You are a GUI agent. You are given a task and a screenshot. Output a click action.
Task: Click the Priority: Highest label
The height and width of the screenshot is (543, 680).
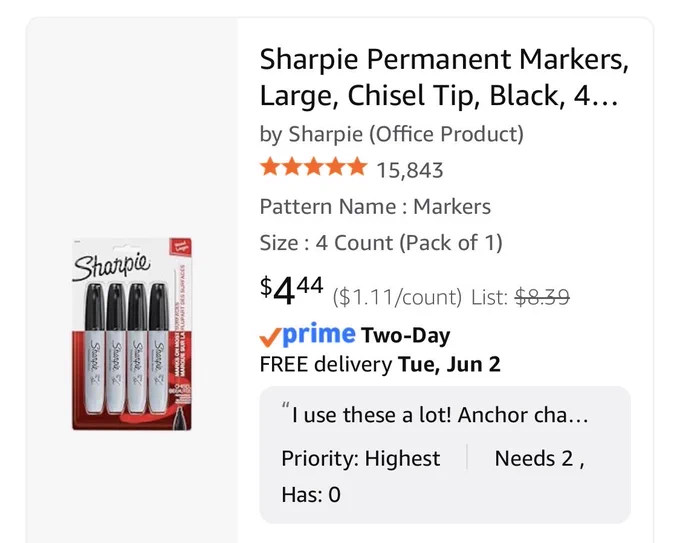pyautogui.click(x=361, y=458)
